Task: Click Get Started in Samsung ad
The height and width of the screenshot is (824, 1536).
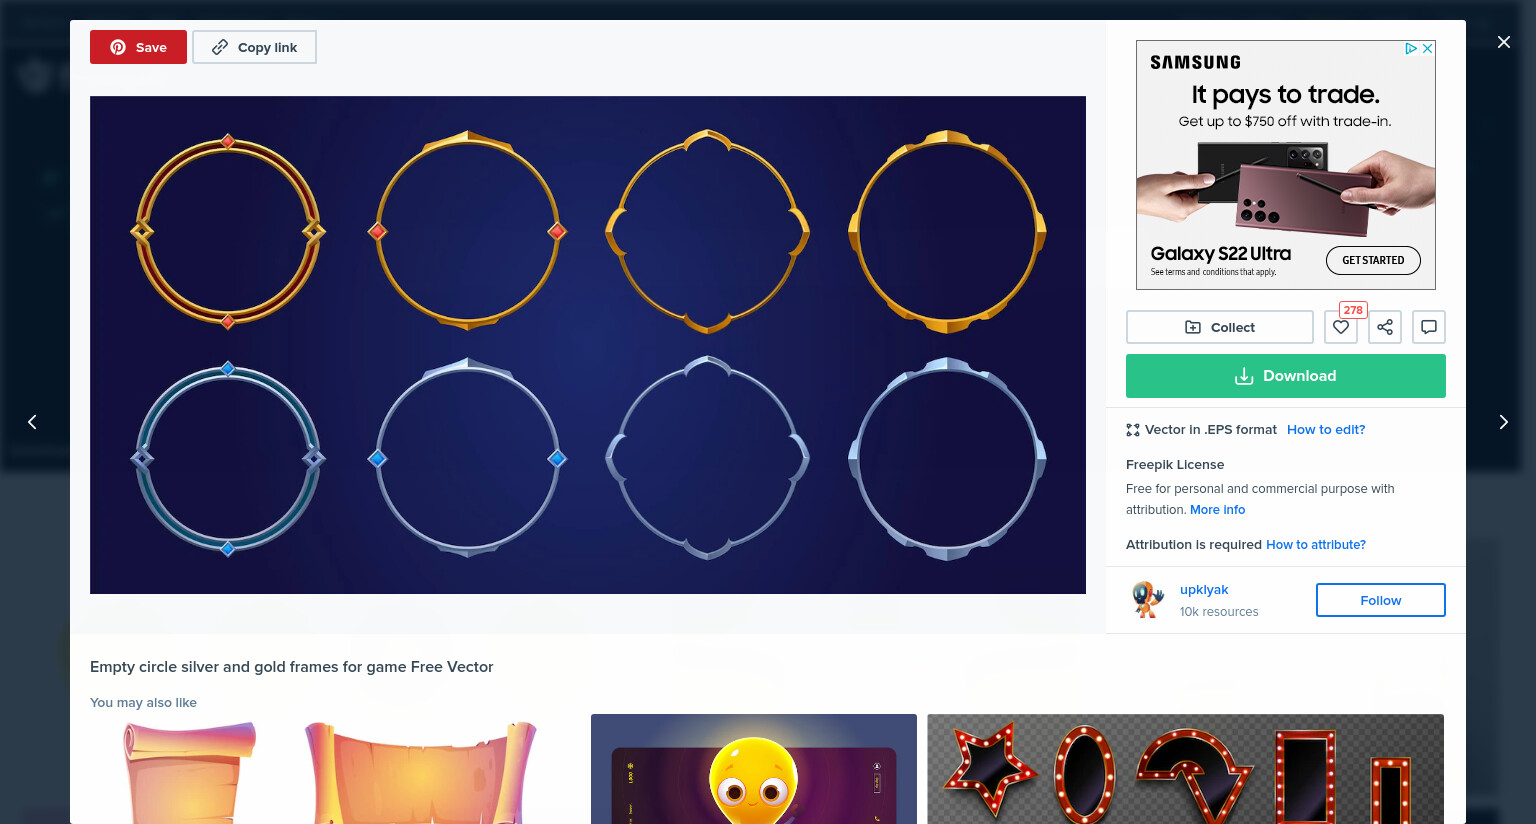Action: (x=1373, y=260)
